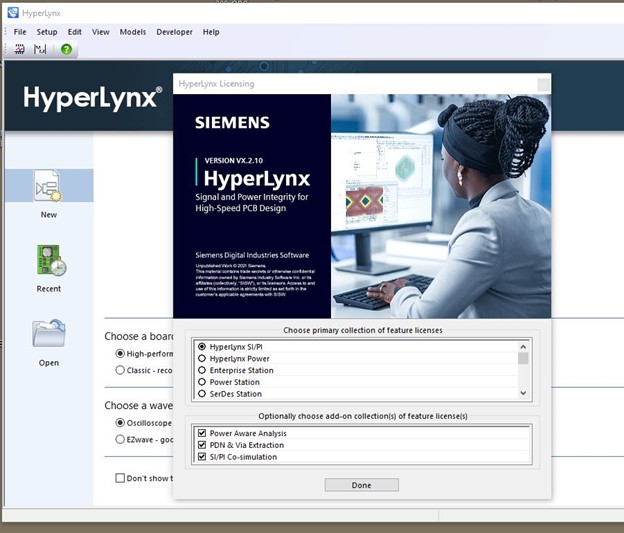This screenshot has height=533, width=624.
Task: Select Enterprise Station license option
Action: click(x=202, y=370)
